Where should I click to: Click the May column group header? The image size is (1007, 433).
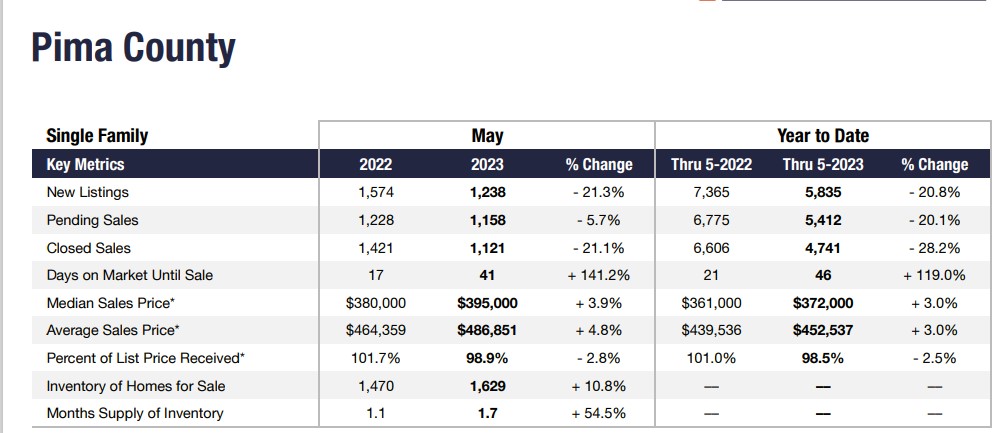pyautogui.click(x=487, y=136)
